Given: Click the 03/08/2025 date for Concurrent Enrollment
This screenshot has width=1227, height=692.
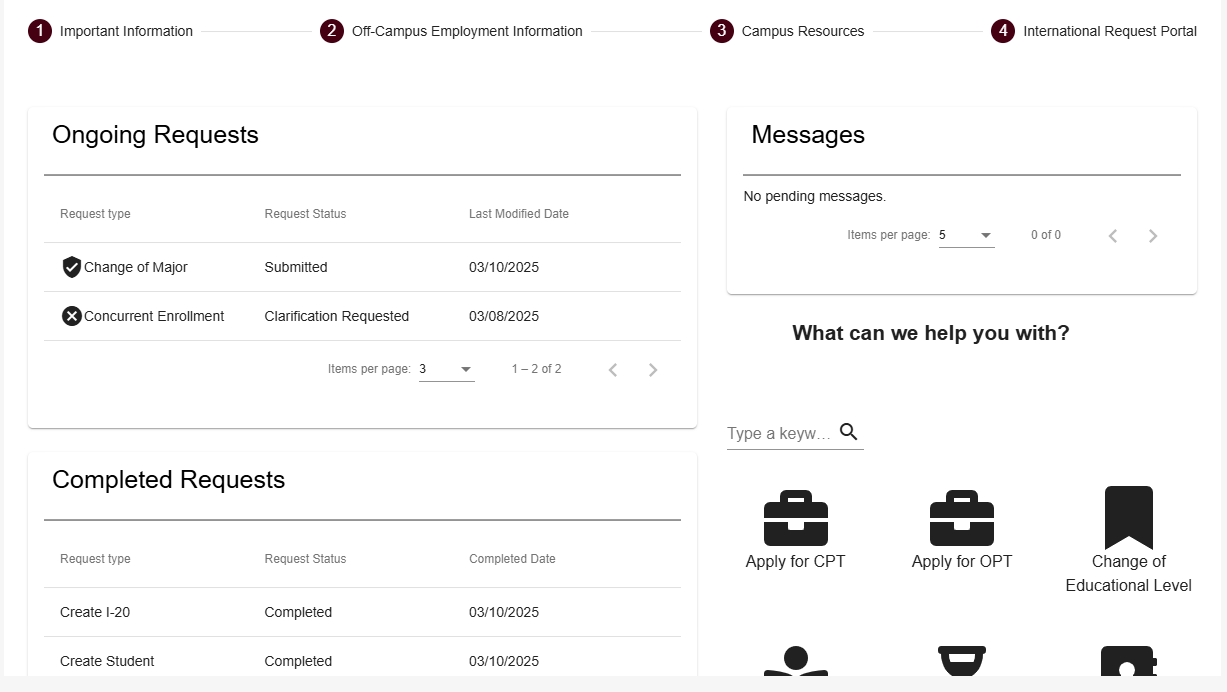Looking at the screenshot, I should coord(504,316).
